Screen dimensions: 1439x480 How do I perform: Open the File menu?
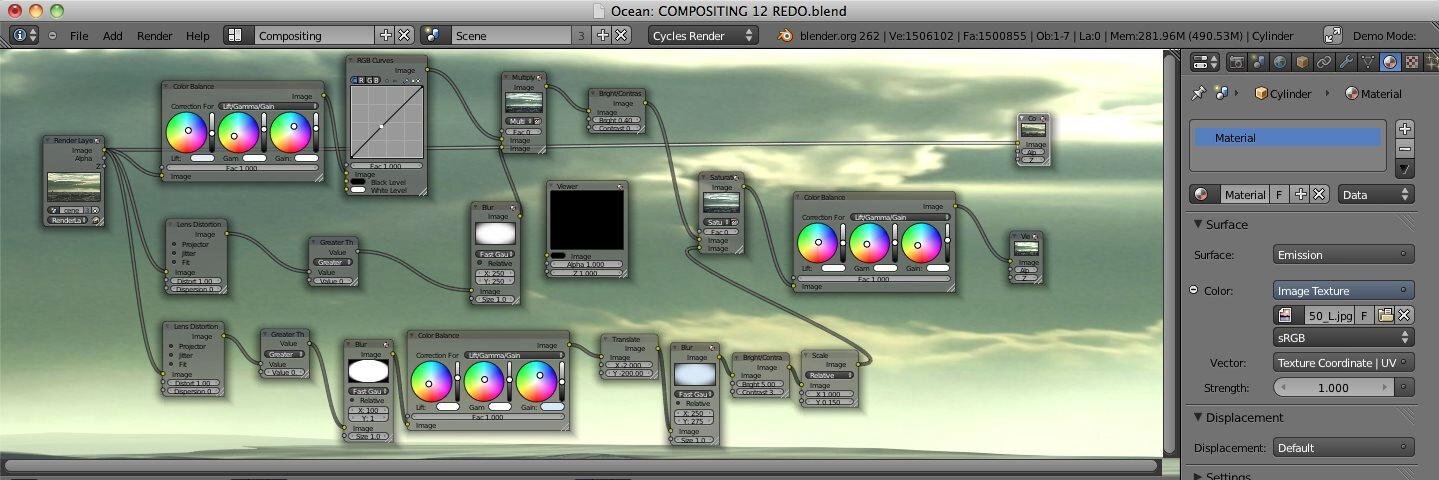(79, 35)
